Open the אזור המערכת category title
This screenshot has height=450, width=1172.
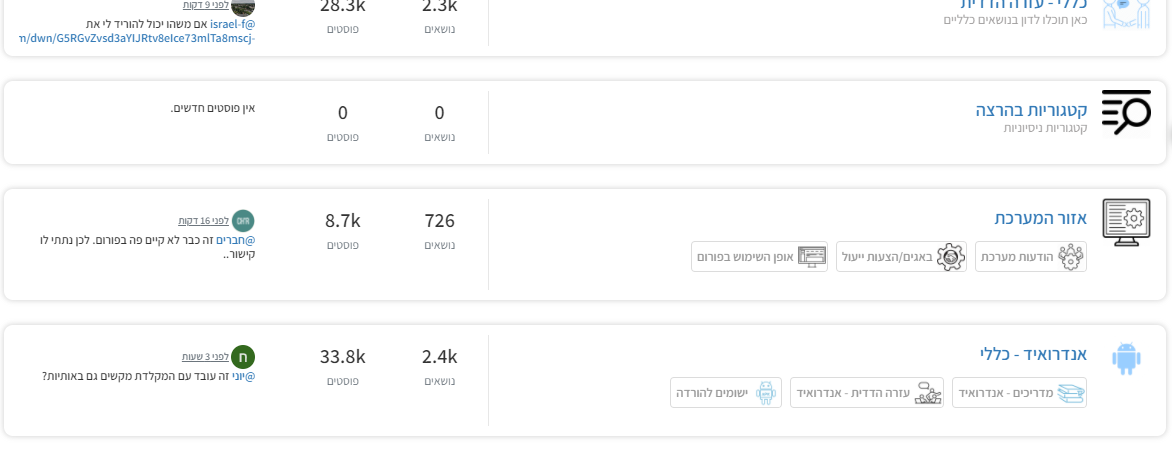1040,218
